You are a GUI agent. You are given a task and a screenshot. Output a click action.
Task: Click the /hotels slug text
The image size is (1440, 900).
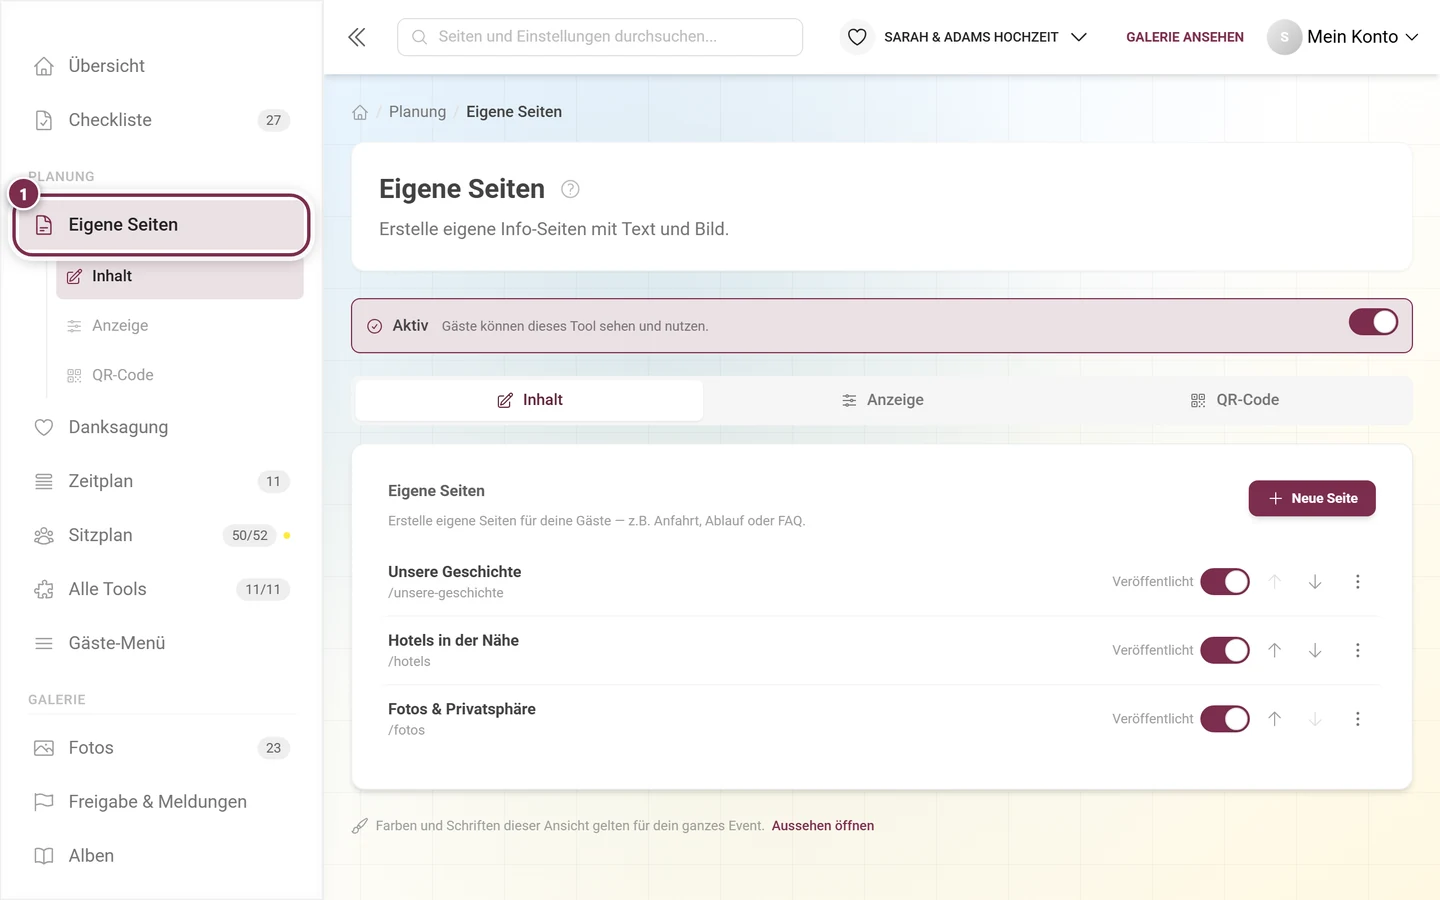(x=409, y=662)
